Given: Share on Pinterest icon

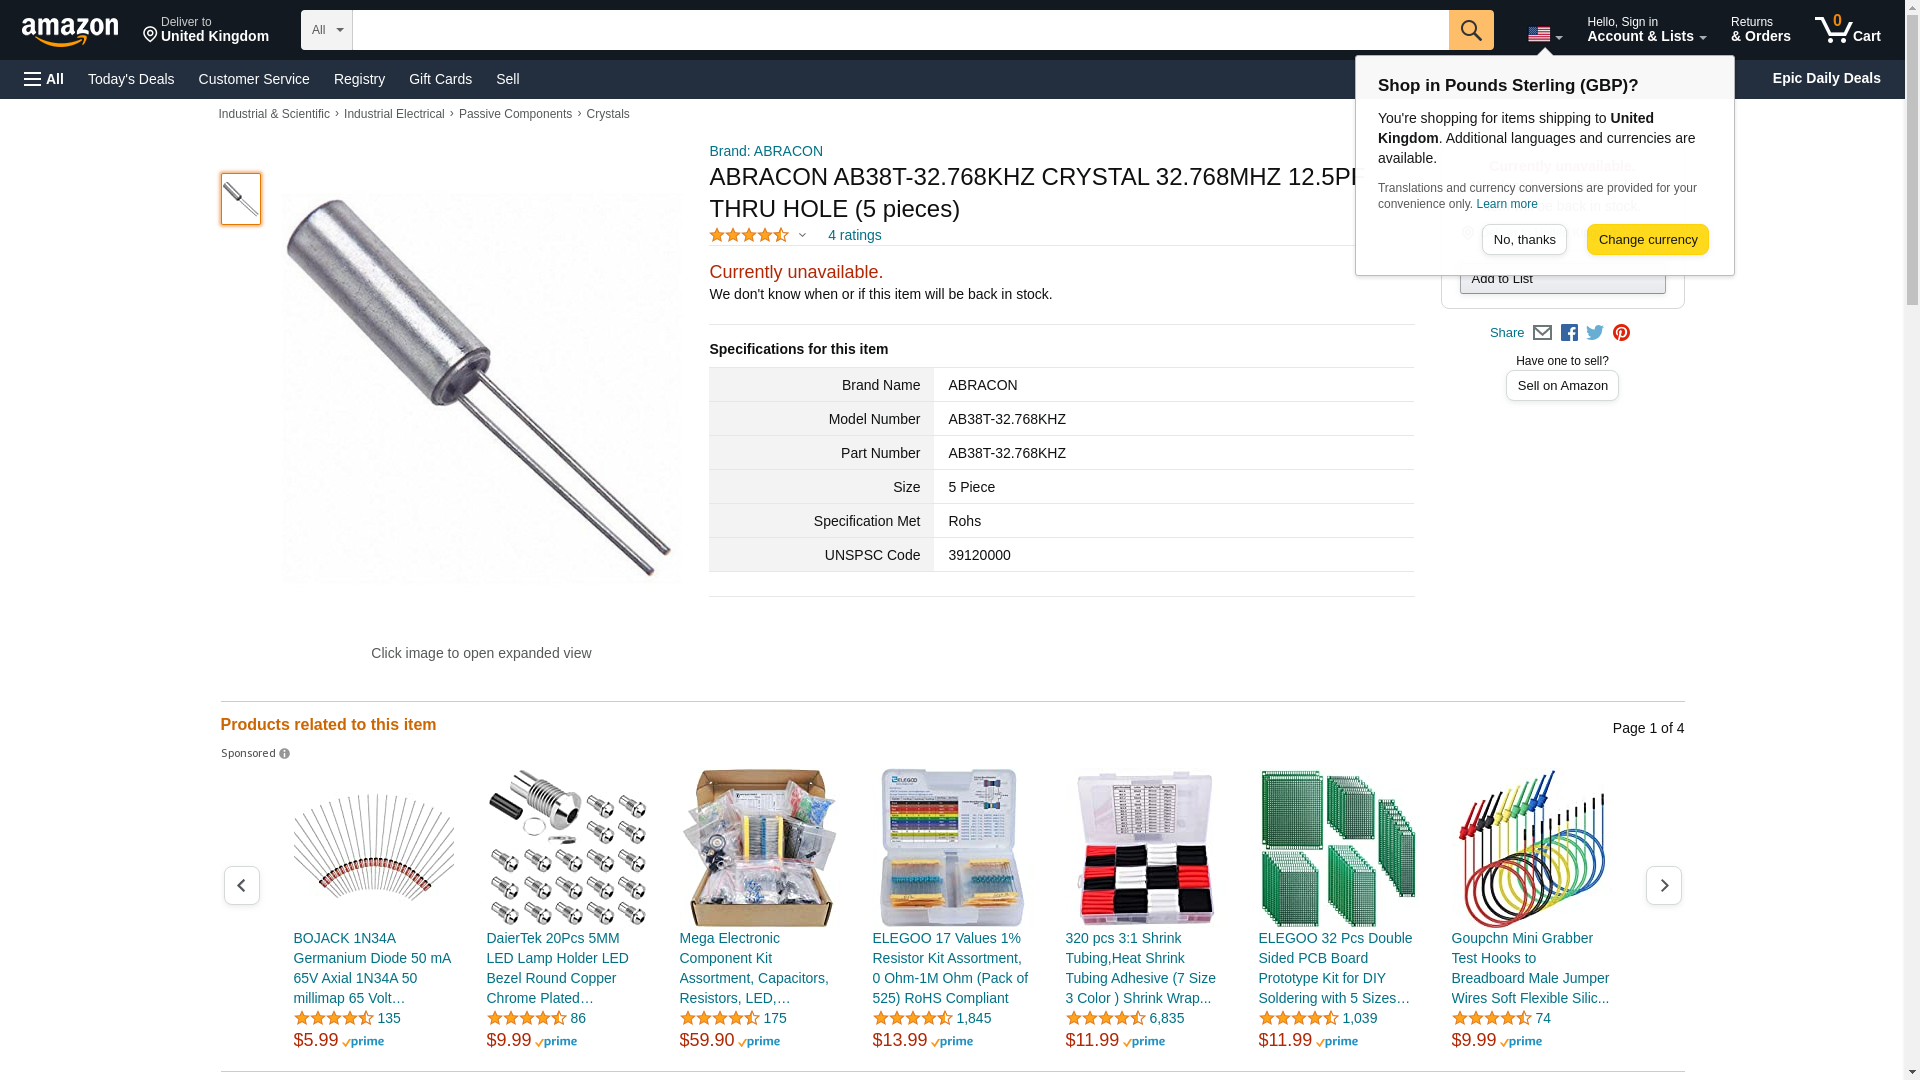Looking at the screenshot, I should 1621,333.
